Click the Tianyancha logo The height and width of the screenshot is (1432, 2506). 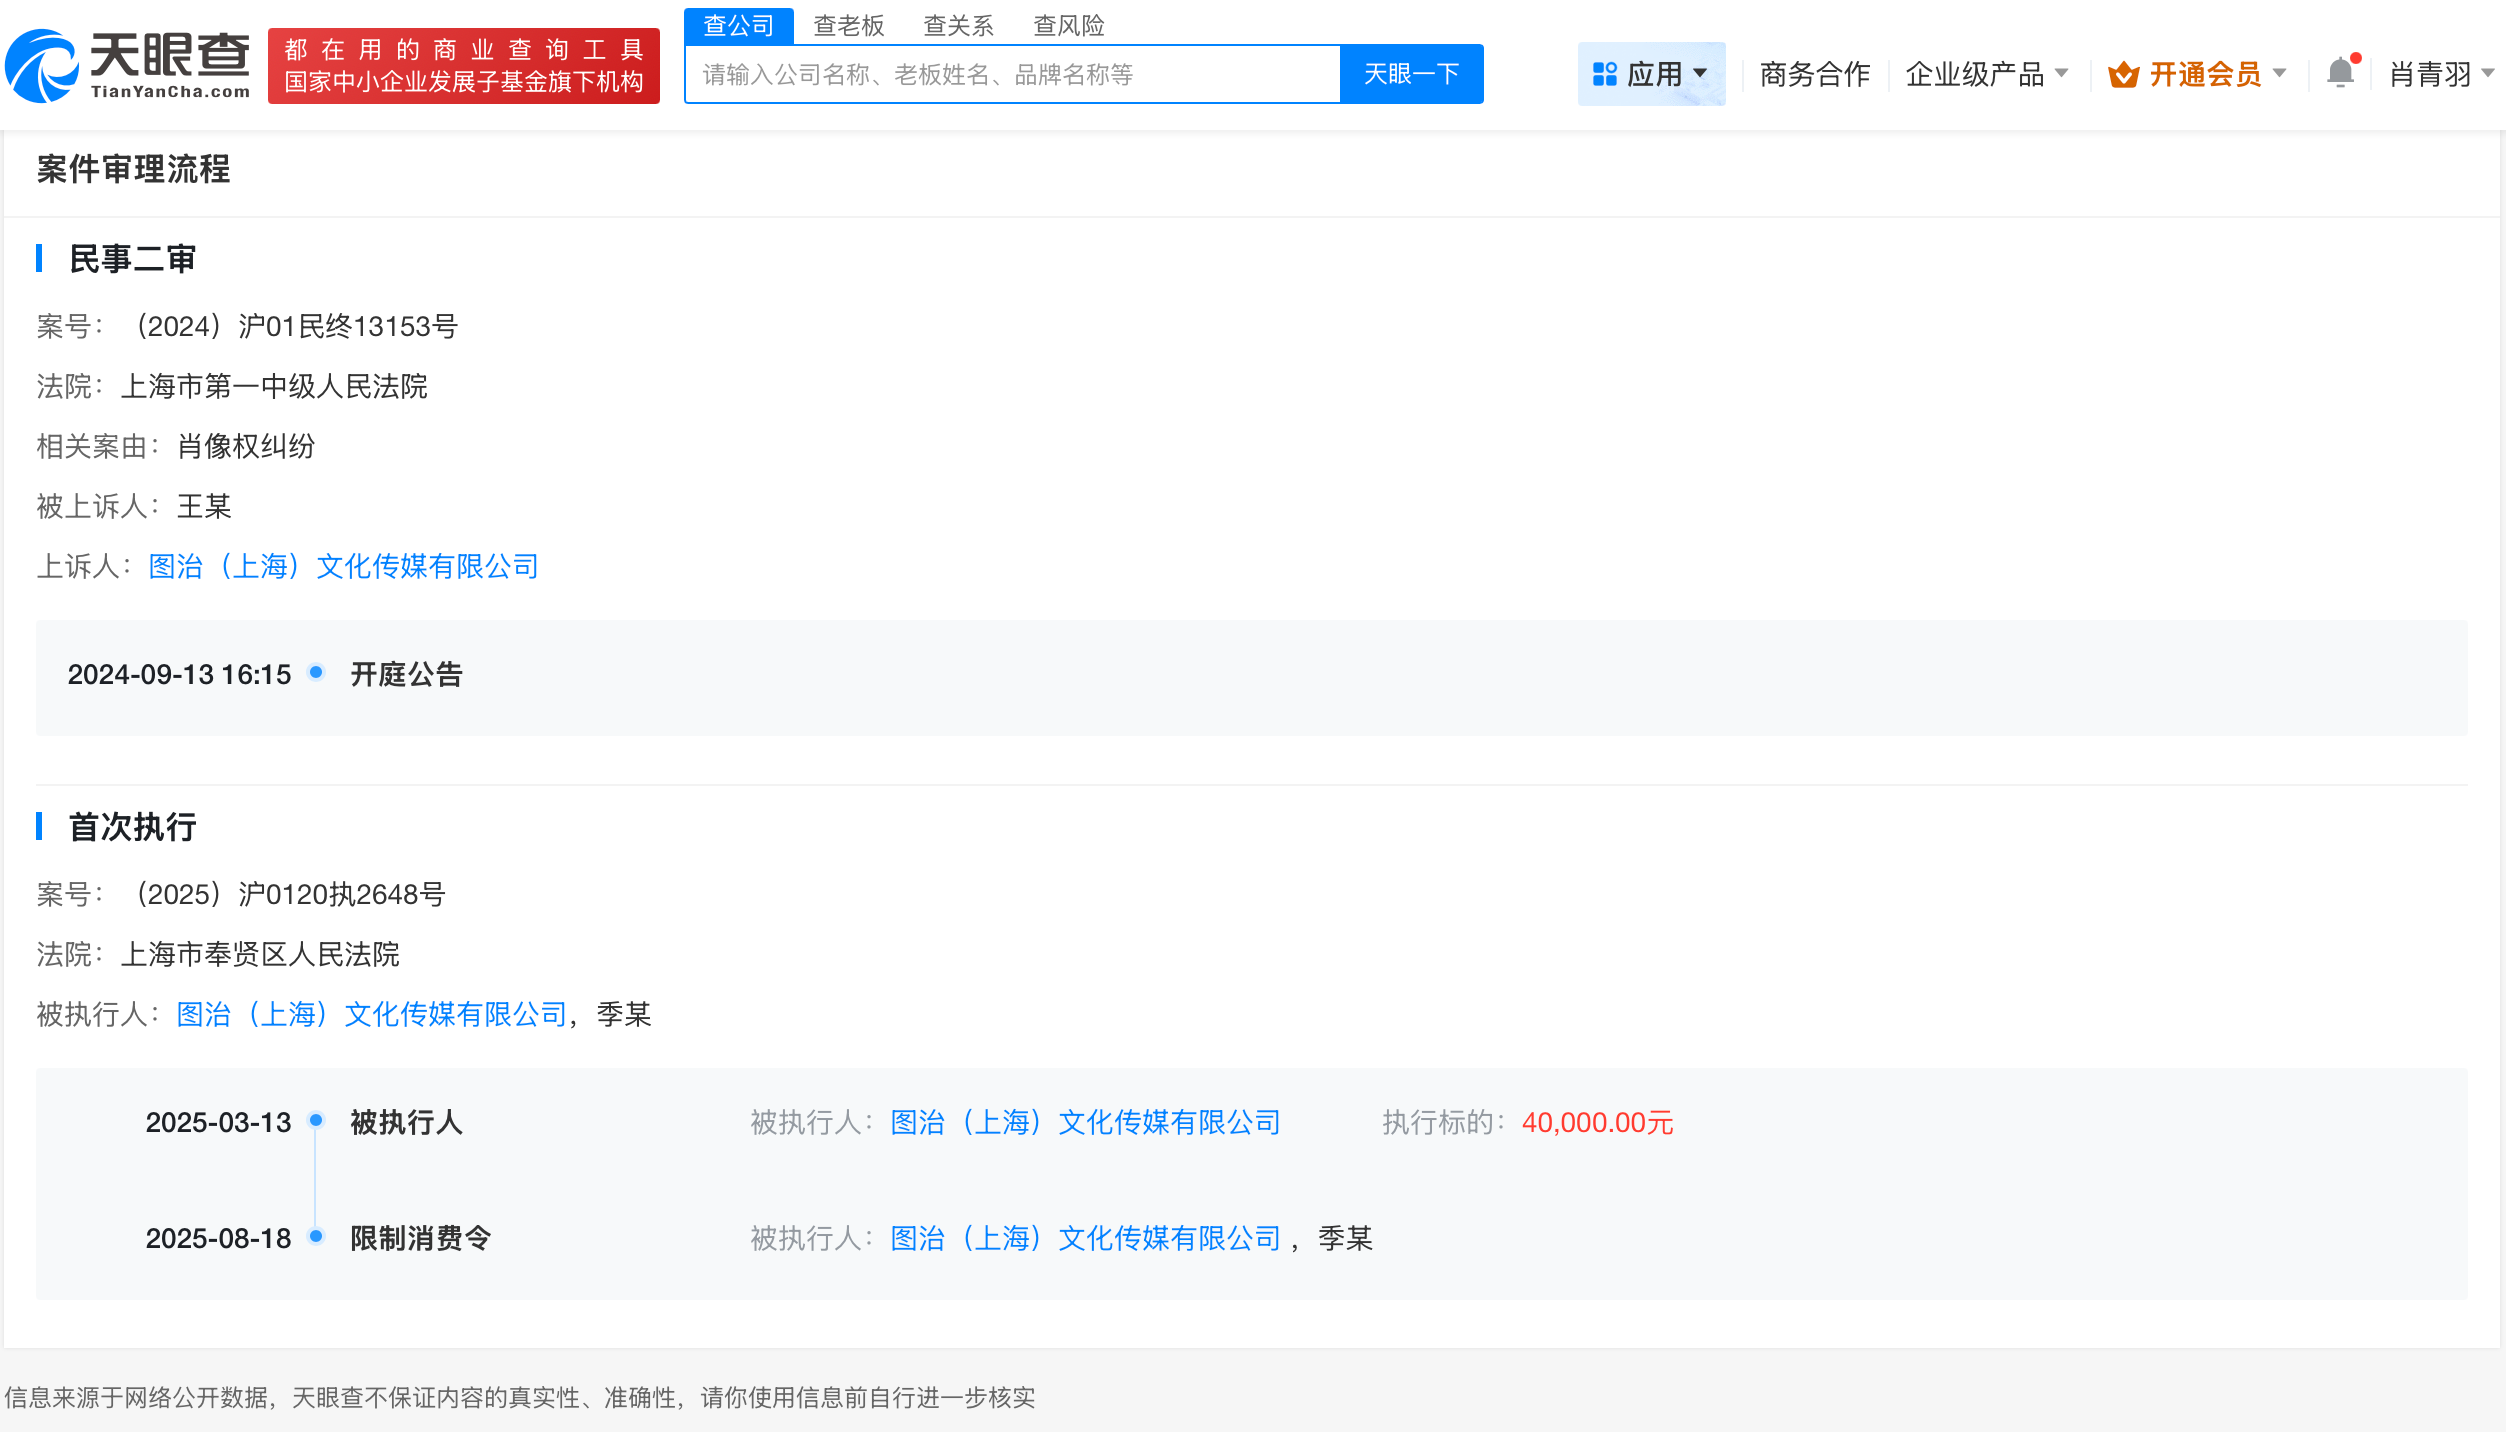click(130, 65)
